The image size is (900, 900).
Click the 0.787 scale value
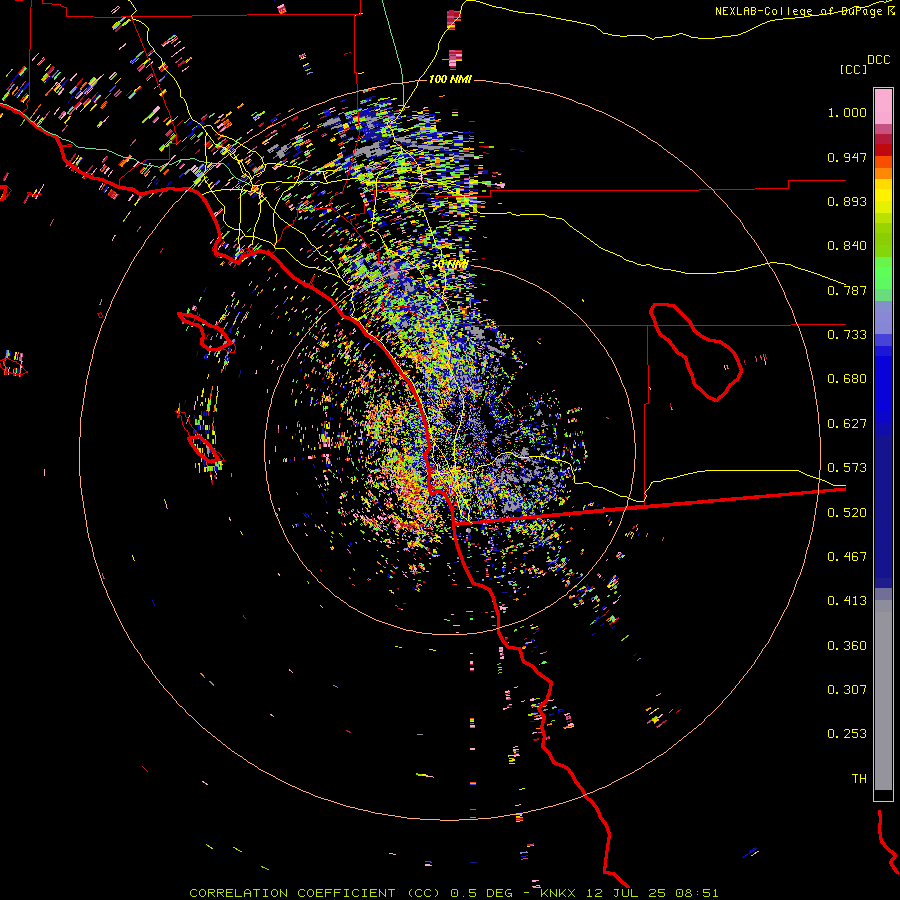tap(847, 290)
